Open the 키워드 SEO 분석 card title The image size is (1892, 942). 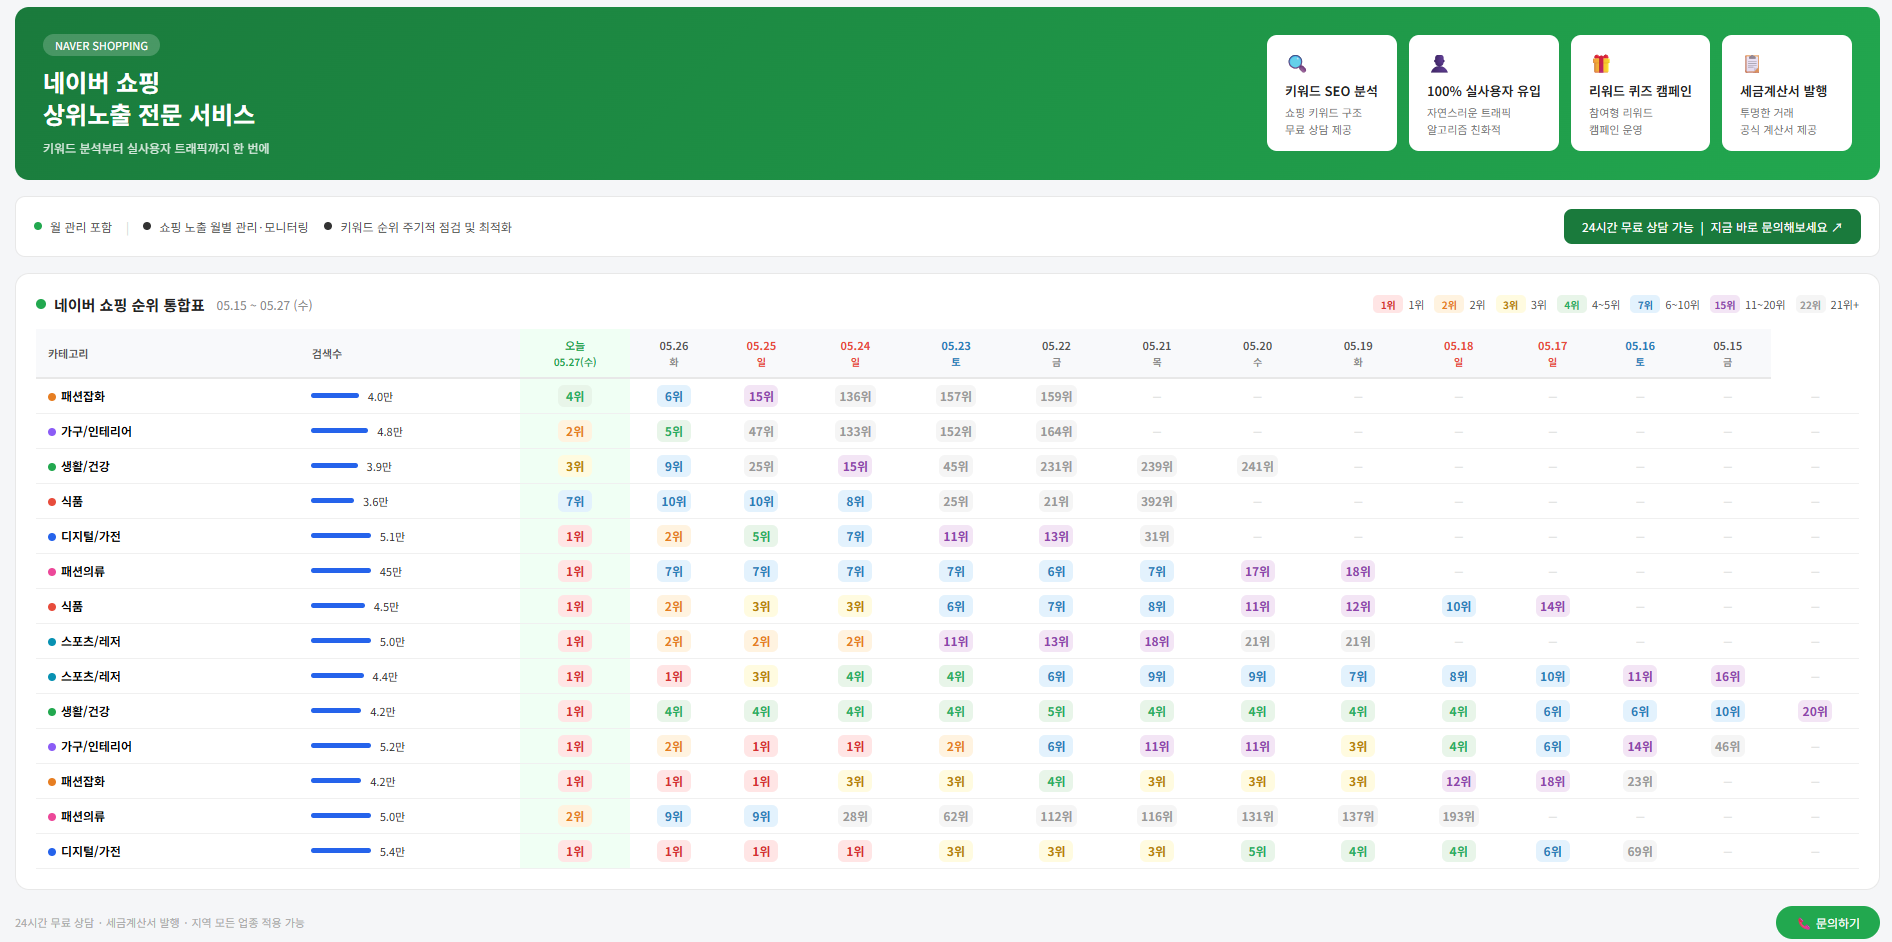[1331, 91]
